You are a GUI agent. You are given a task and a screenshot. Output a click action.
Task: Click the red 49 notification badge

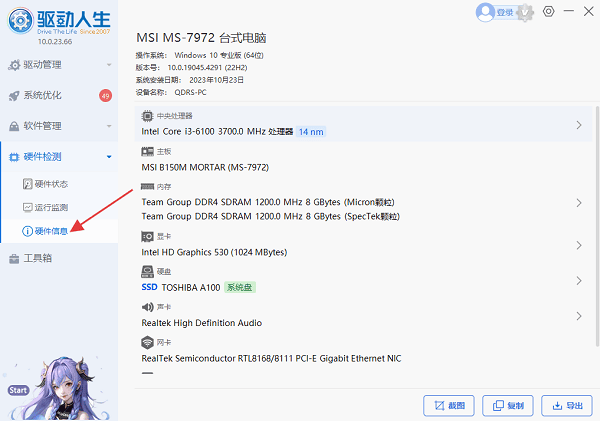105,96
